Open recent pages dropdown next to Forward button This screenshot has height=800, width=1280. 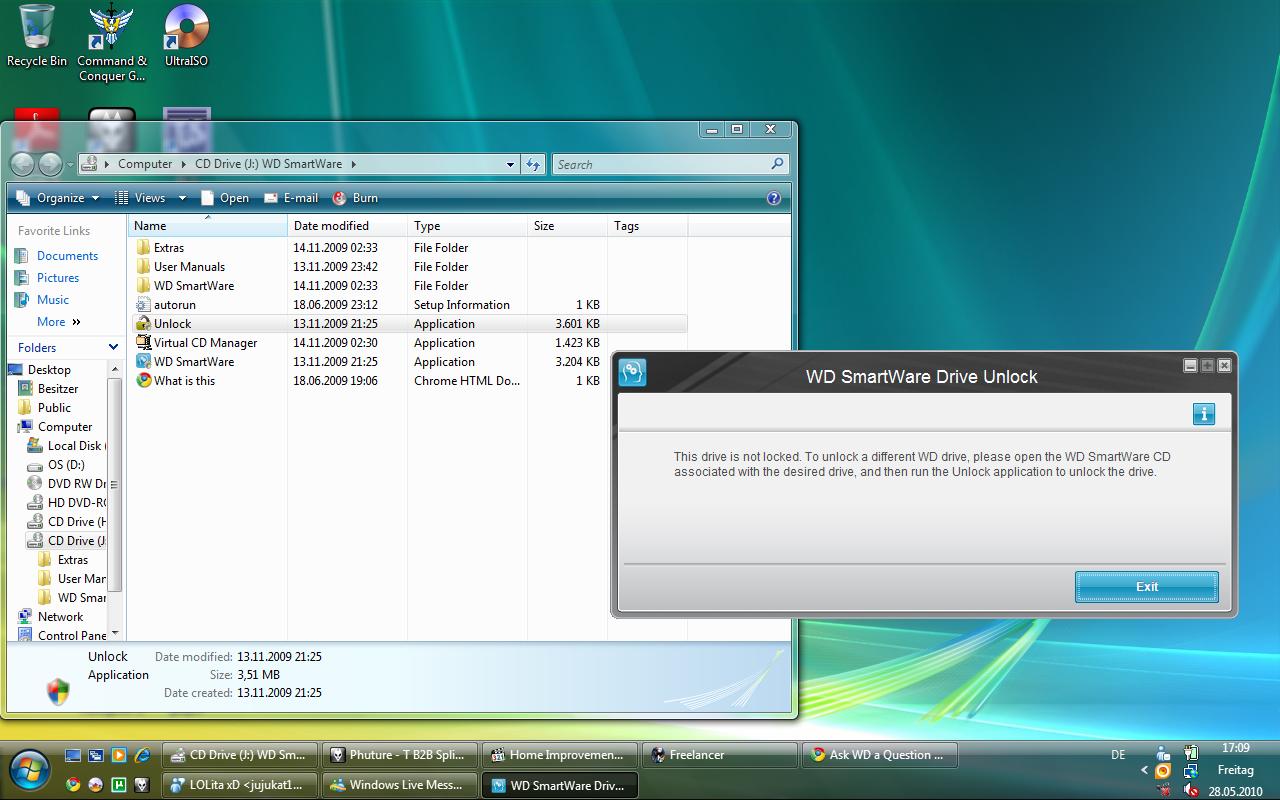click(70, 164)
